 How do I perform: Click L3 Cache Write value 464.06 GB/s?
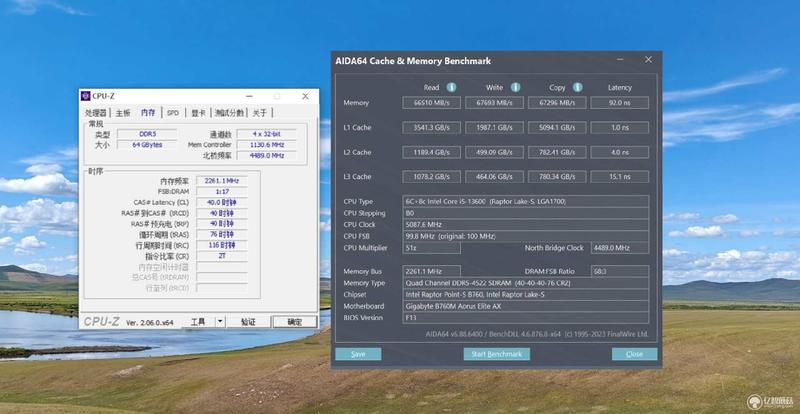tap(494, 177)
